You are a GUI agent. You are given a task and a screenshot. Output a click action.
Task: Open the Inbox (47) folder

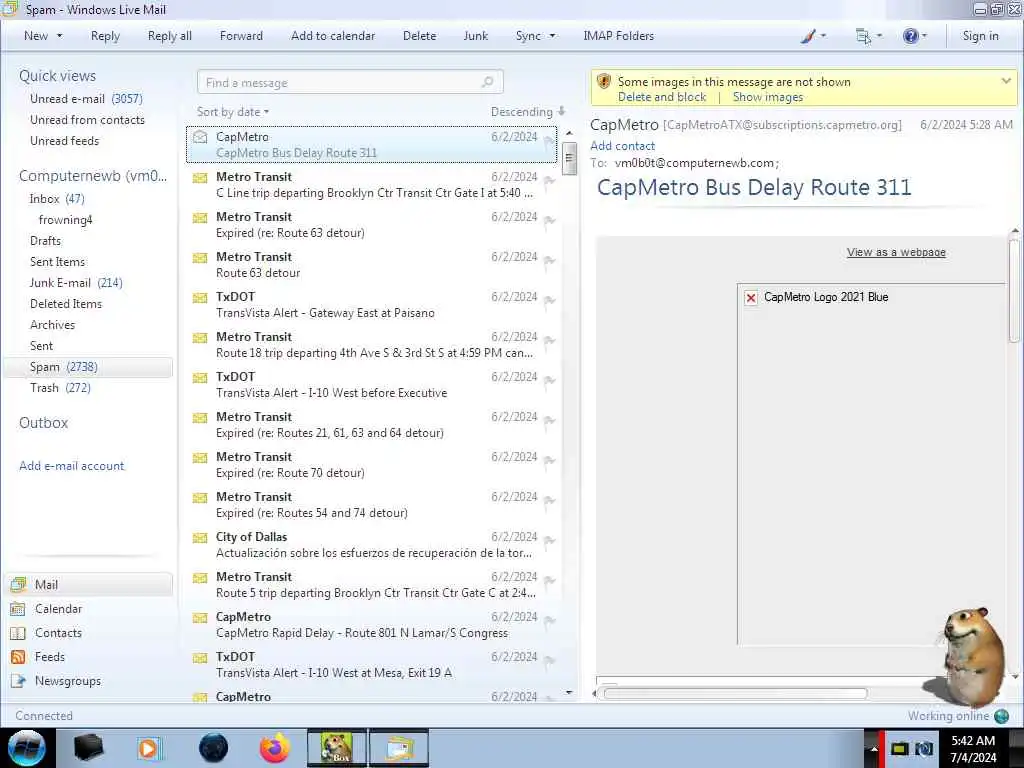pyautogui.click(x=57, y=199)
